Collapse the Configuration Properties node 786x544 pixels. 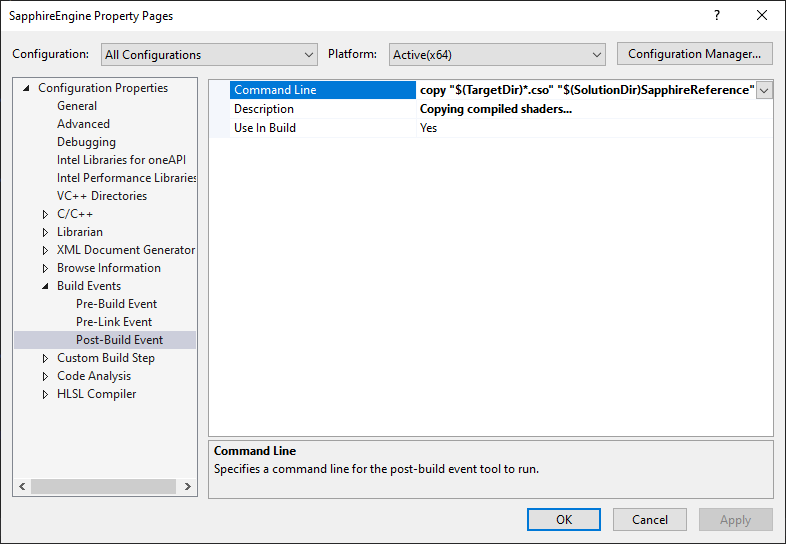click(26, 88)
